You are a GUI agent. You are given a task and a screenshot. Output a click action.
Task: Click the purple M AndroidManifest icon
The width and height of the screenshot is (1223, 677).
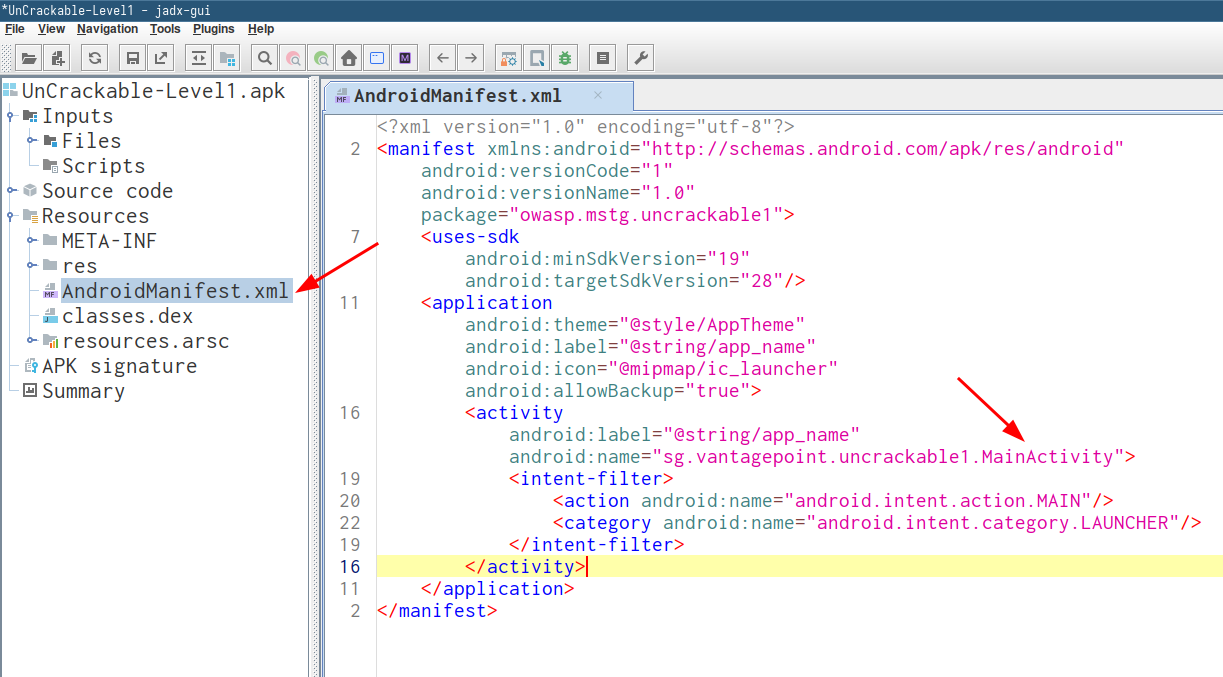(x=405, y=57)
